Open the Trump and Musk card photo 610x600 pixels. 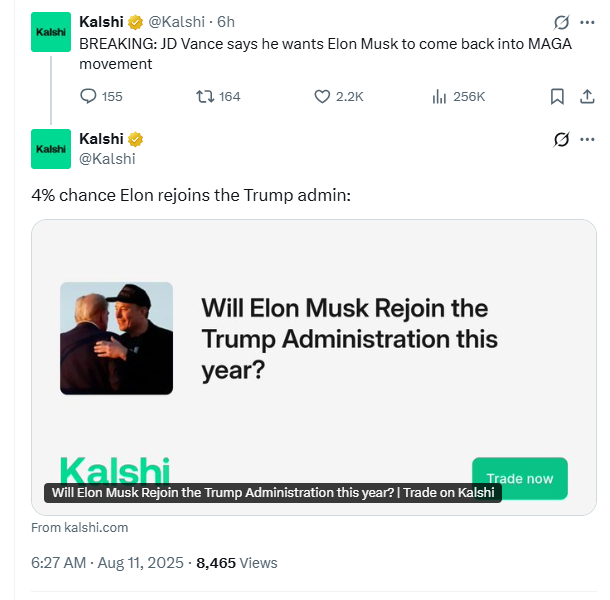116,338
